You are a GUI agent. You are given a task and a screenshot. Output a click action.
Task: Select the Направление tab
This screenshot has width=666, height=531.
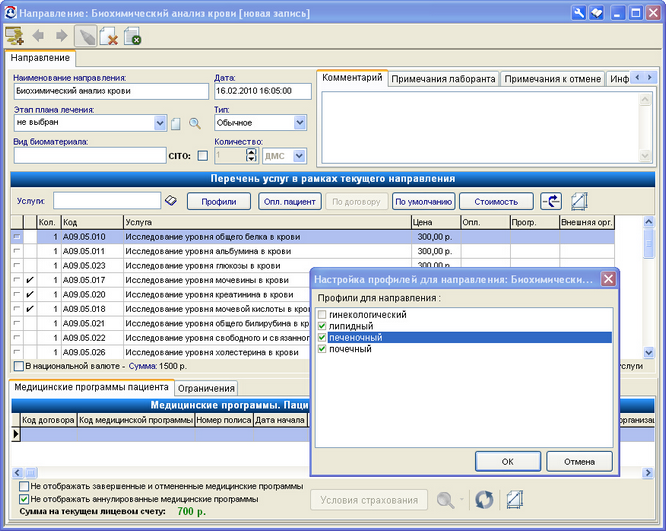click(x=40, y=58)
